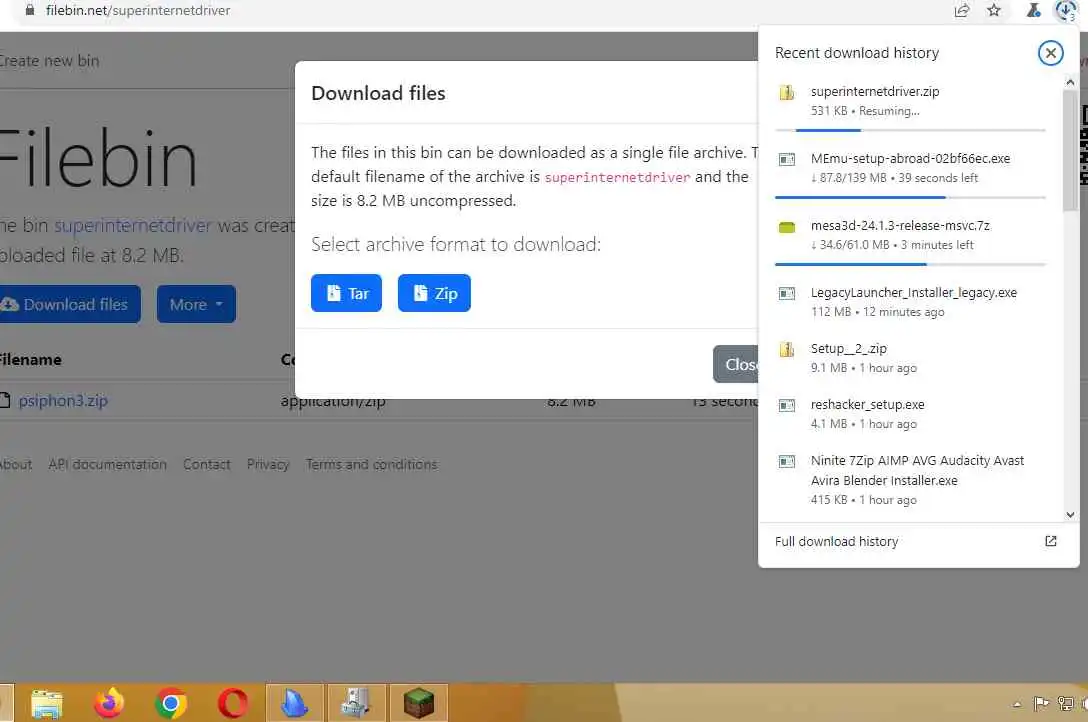Screen dimensions: 1088x722
Task: Click the exe icon of LegacyLauncher installer
Action: pos(786,293)
